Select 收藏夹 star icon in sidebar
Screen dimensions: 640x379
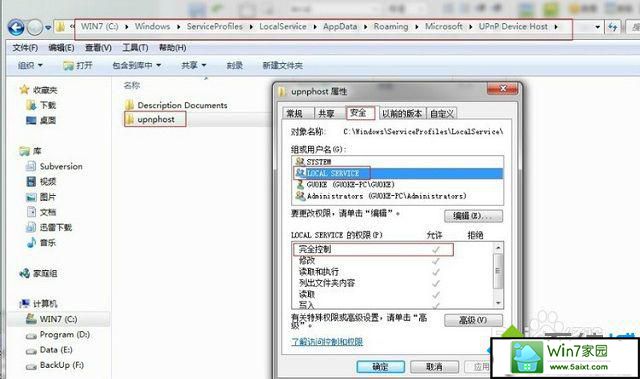[x=24, y=90]
